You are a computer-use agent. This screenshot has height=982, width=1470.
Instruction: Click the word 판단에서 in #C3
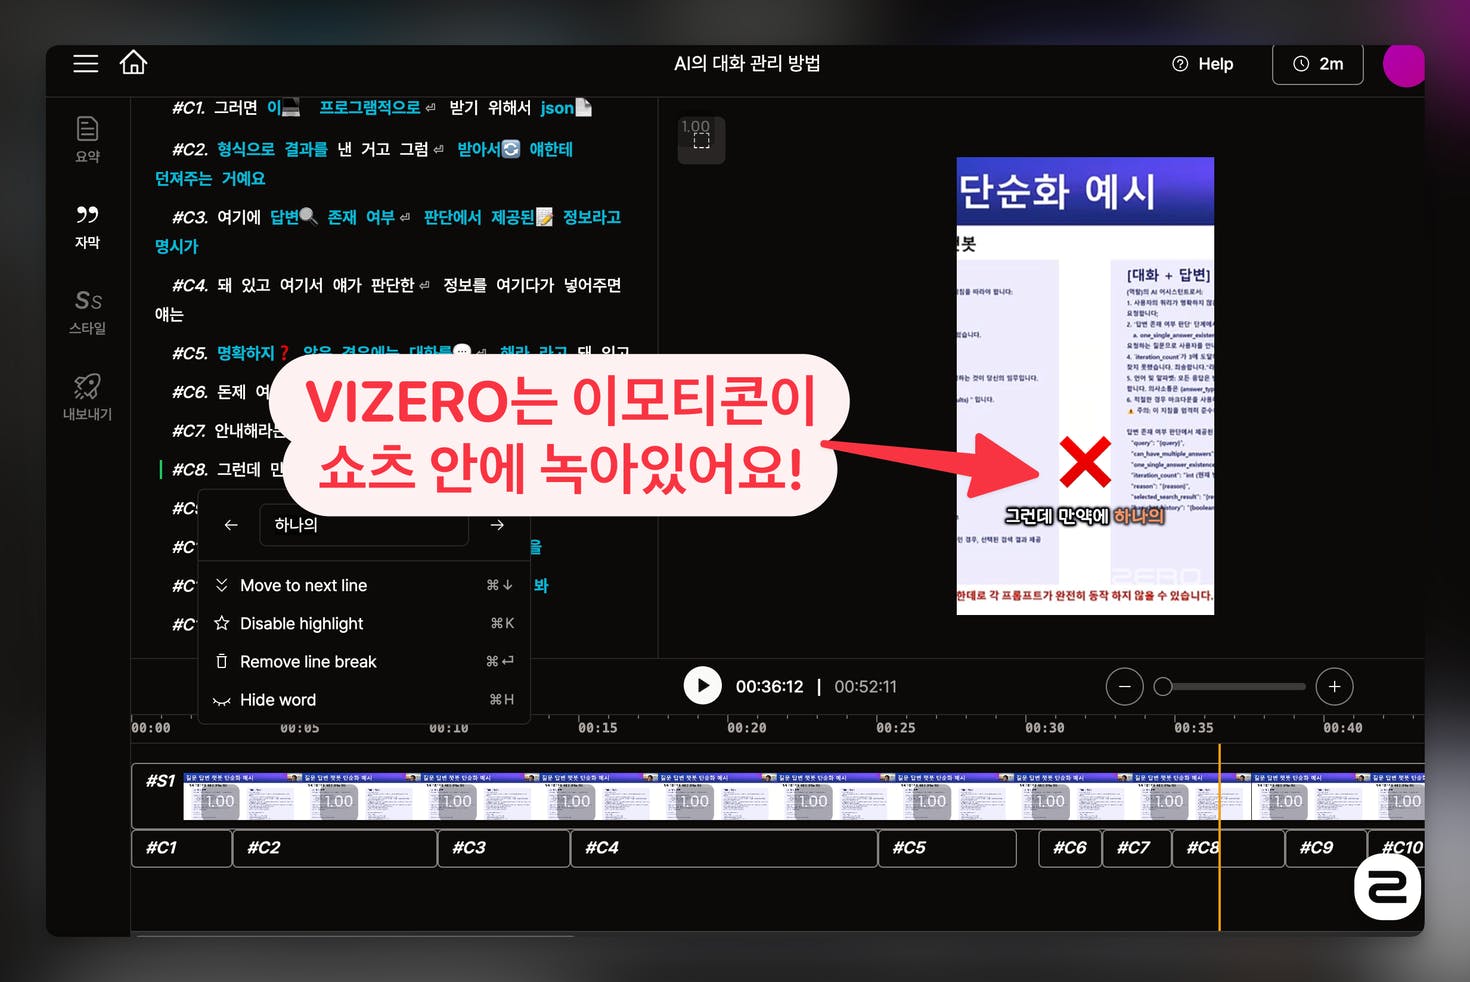(452, 217)
